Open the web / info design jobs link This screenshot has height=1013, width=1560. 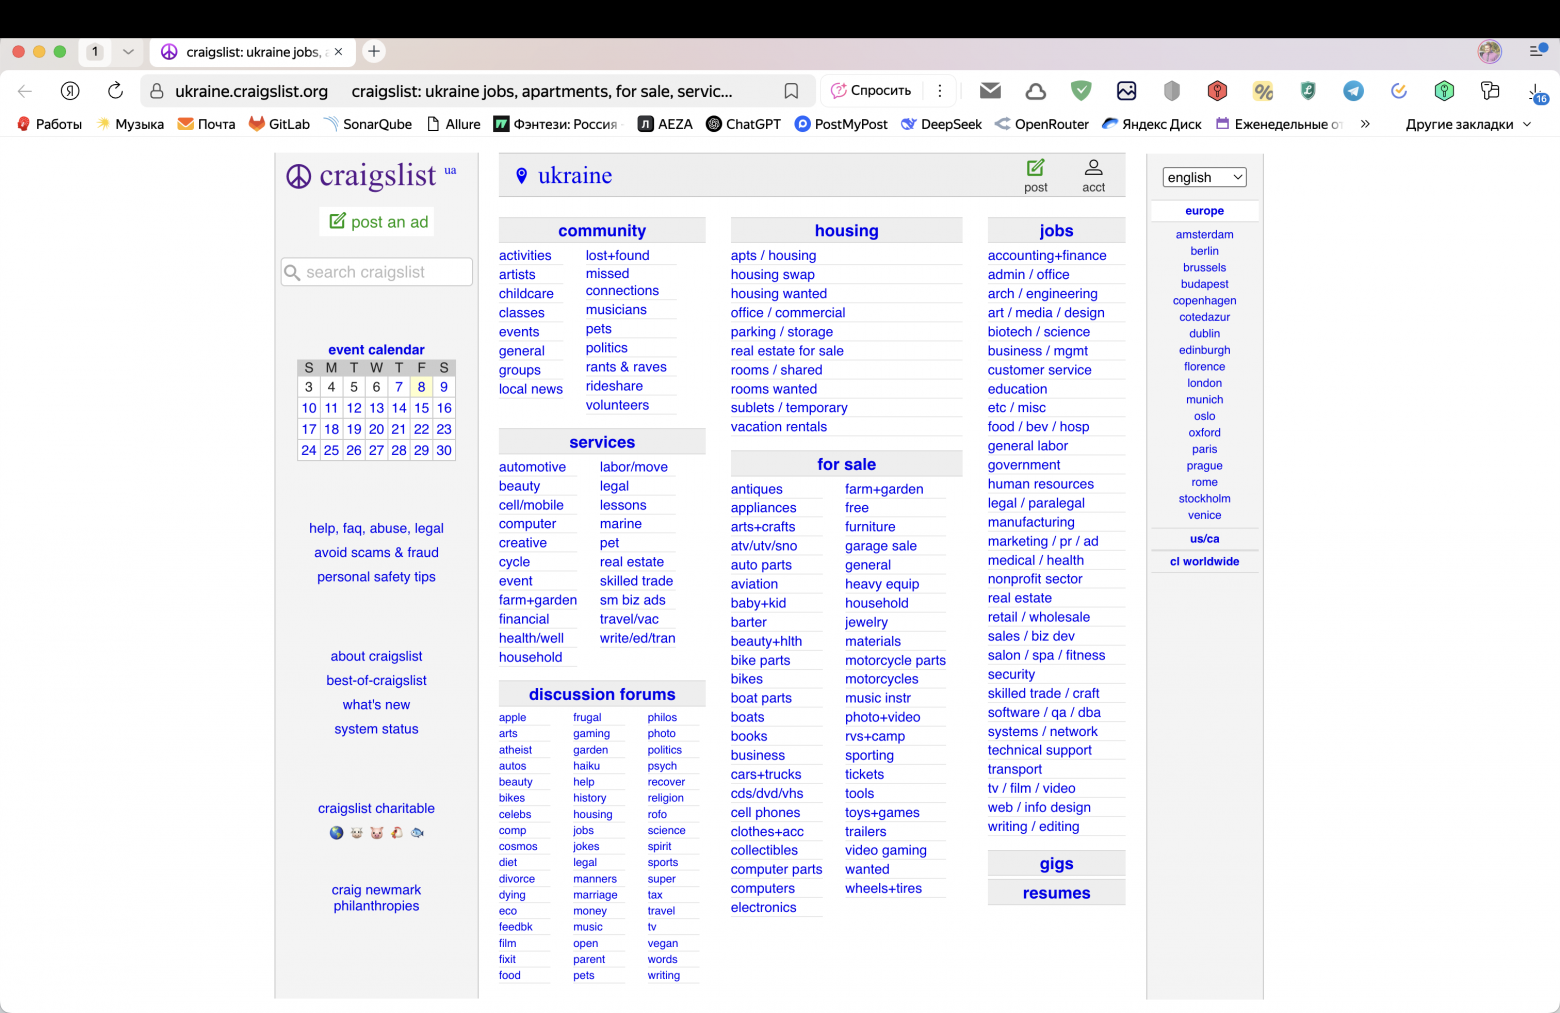pos(1039,808)
